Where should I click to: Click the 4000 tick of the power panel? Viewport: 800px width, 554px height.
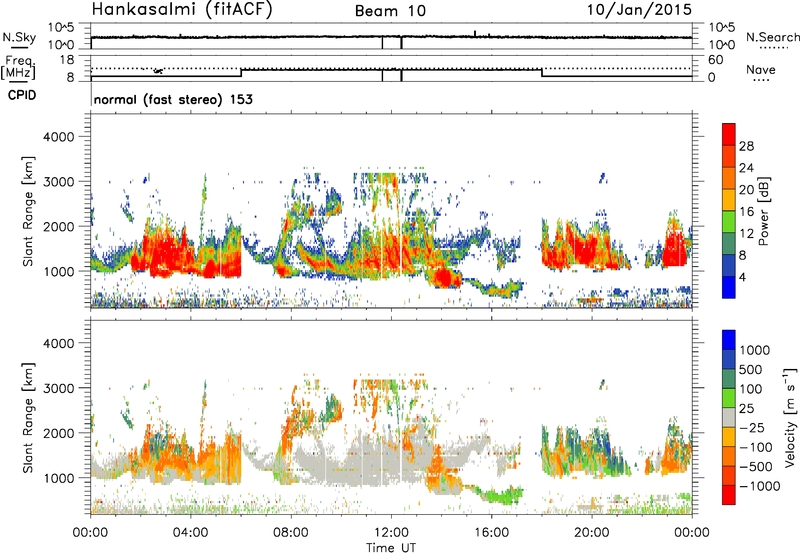pos(58,137)
